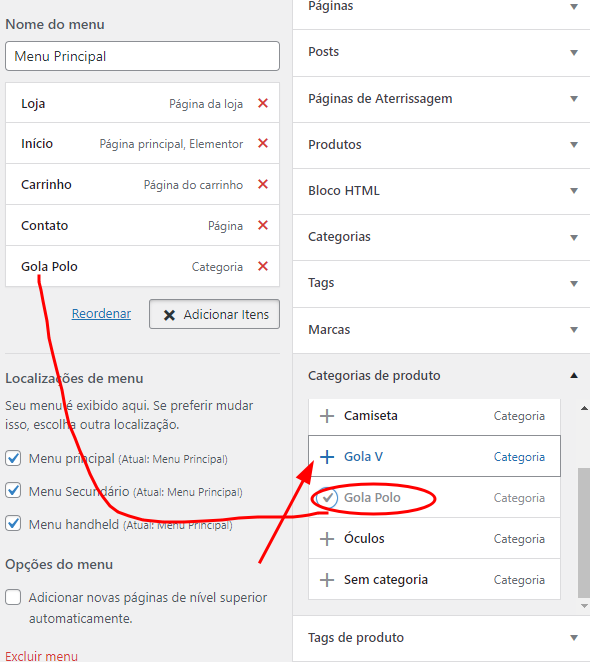
Task: Add Camiseta category with plus icon
Action: [x=327, y=416]
